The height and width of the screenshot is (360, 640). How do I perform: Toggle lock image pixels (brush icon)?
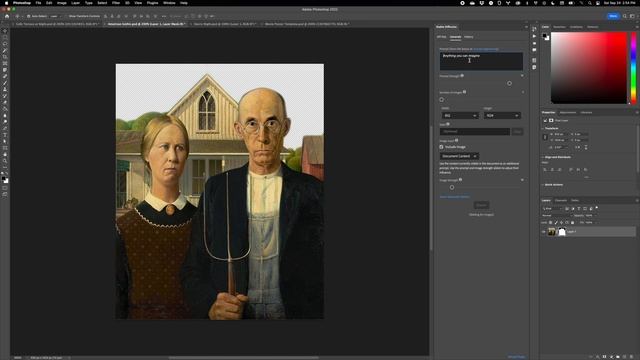[x=556, y=222]
